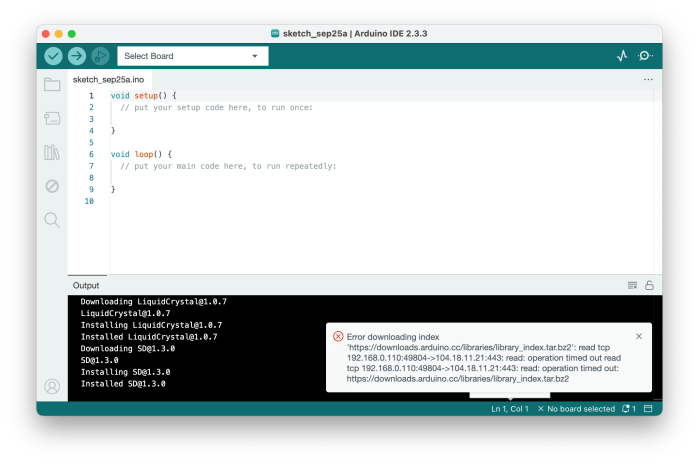
Task: Toggle the output panel scroll lock
Action: (x=649, y=285)
